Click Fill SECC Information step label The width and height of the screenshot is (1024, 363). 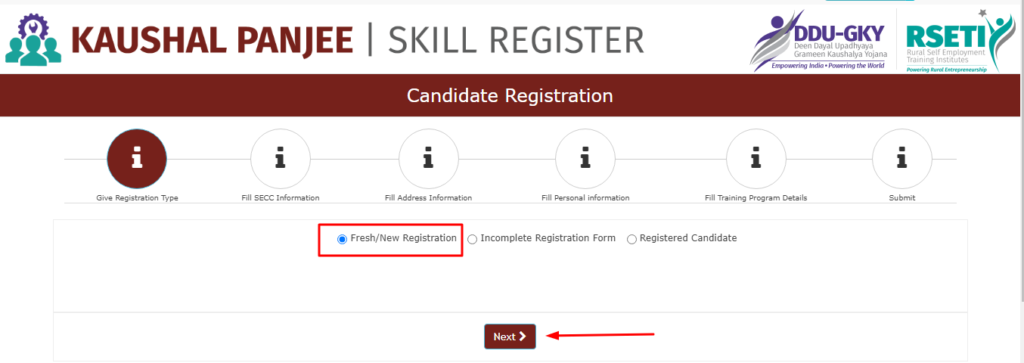[x=280, y=198]
